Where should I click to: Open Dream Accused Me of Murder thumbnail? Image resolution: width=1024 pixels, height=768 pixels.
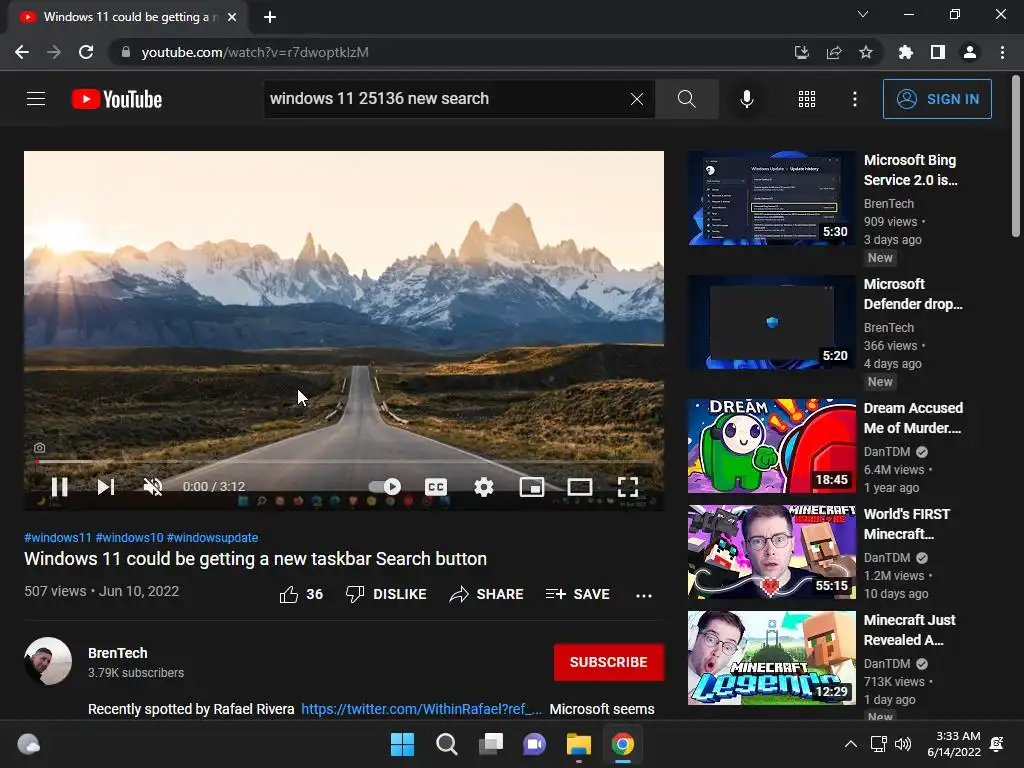point(771,446)
